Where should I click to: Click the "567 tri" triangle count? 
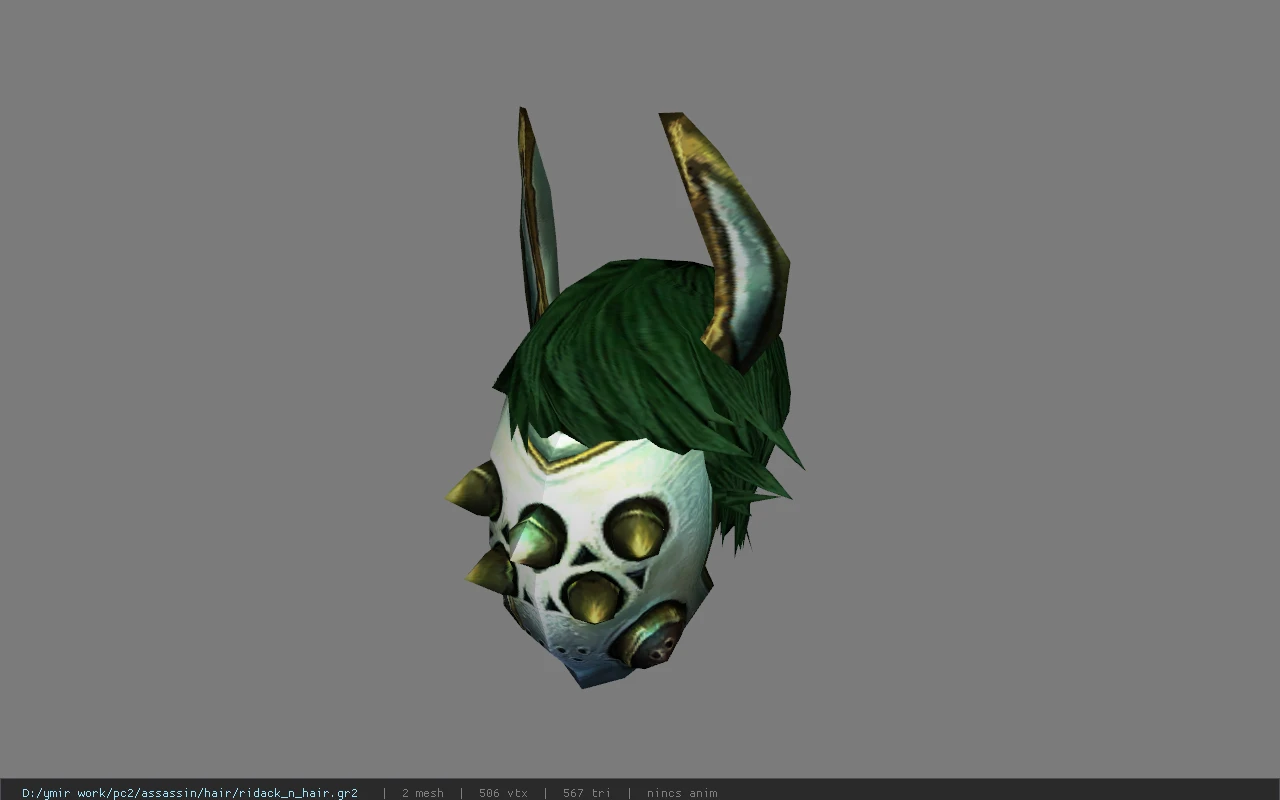[x=587, y=793]
